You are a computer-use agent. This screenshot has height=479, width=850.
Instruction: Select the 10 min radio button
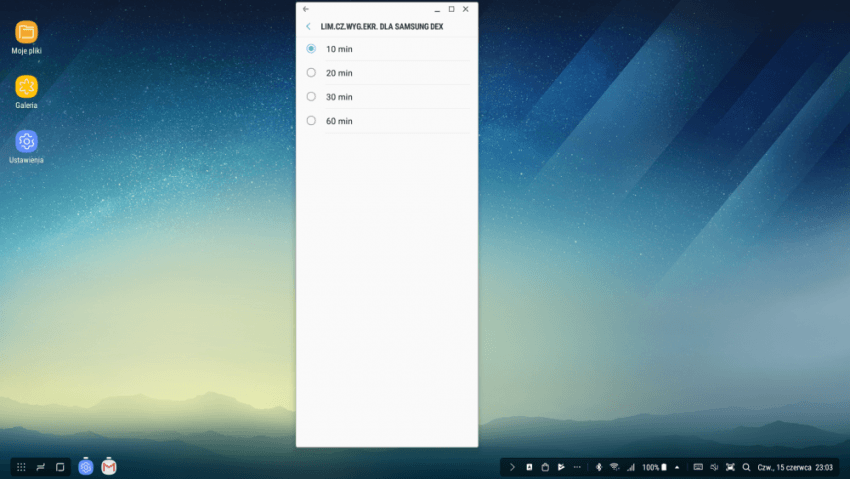tap(311, 48)
